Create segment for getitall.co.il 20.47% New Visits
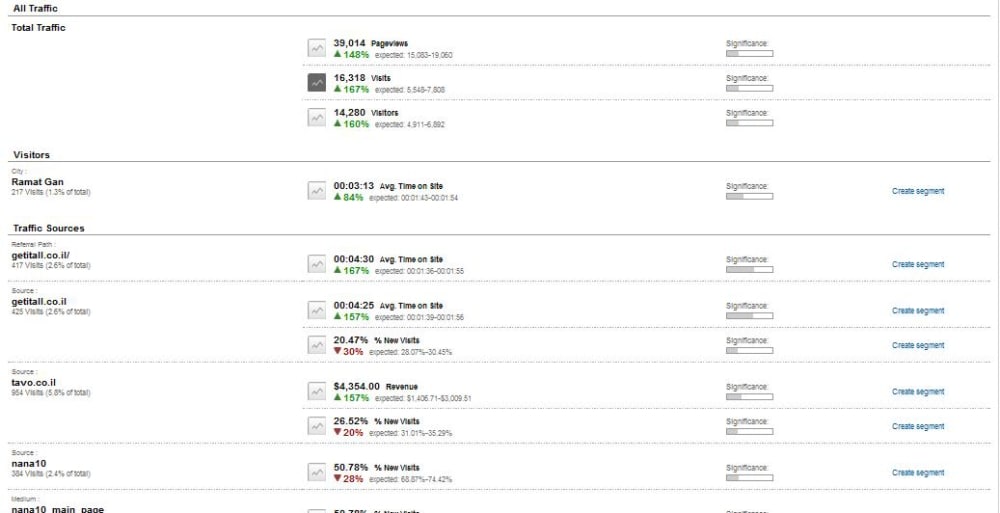 click(x=917, y=346)
